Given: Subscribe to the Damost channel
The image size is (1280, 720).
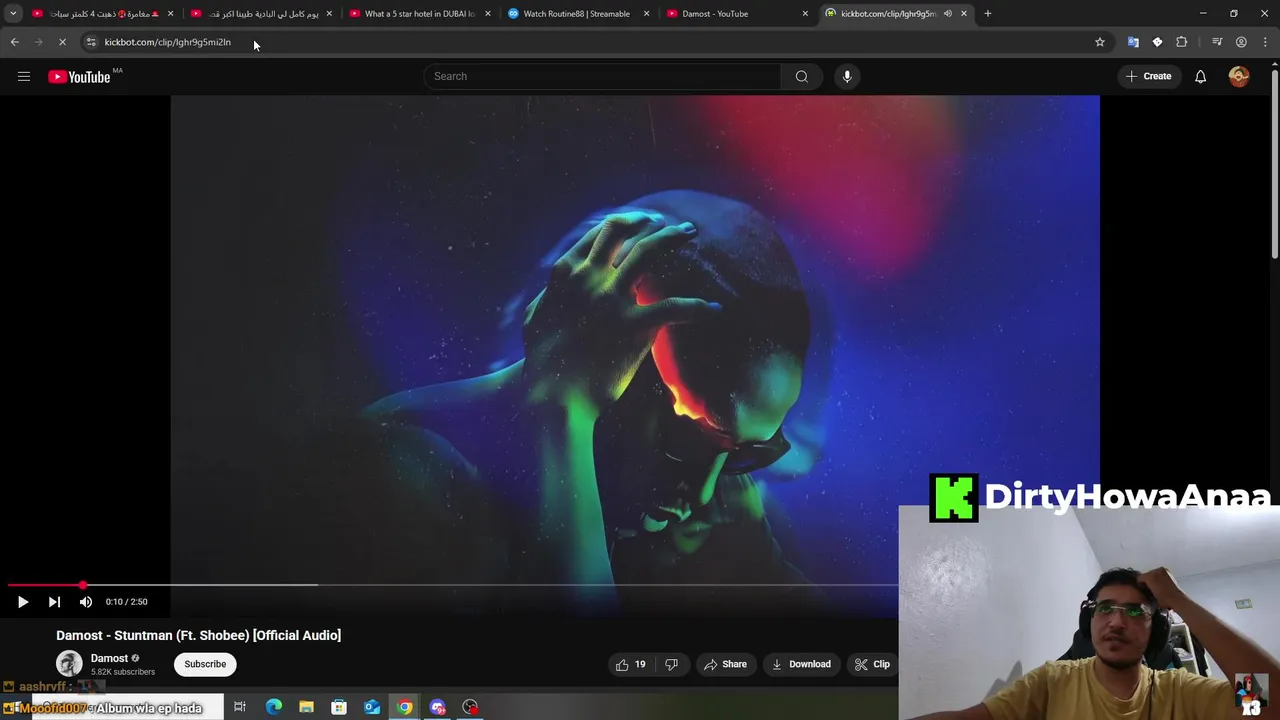Looking at the screenshot, I should [x=205, y=664].
